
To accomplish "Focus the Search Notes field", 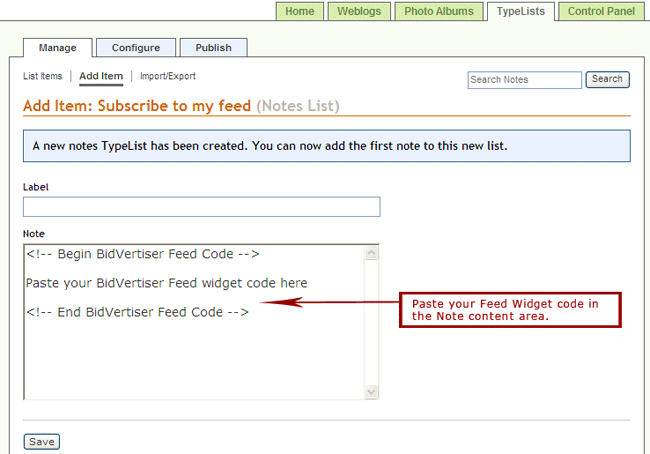I will (524, 80).
